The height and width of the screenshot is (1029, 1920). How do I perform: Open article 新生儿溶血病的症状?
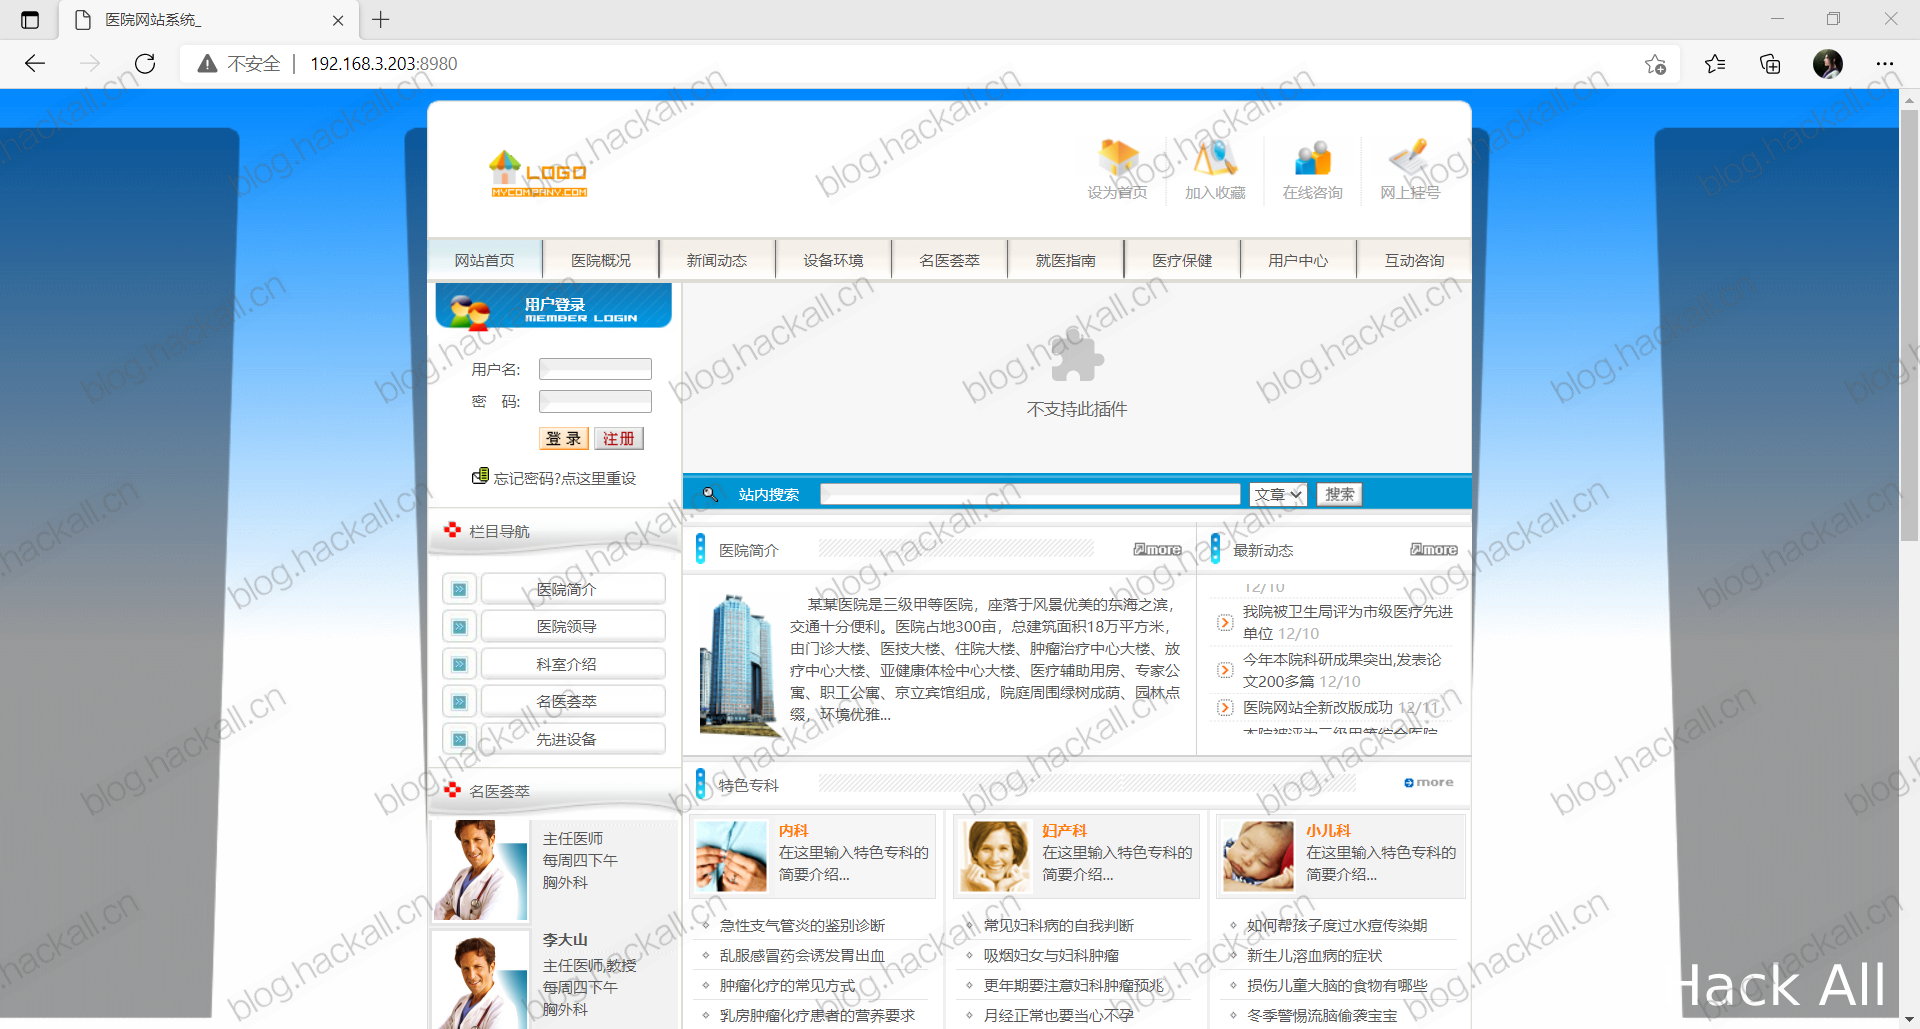[x=1314, y=955]
